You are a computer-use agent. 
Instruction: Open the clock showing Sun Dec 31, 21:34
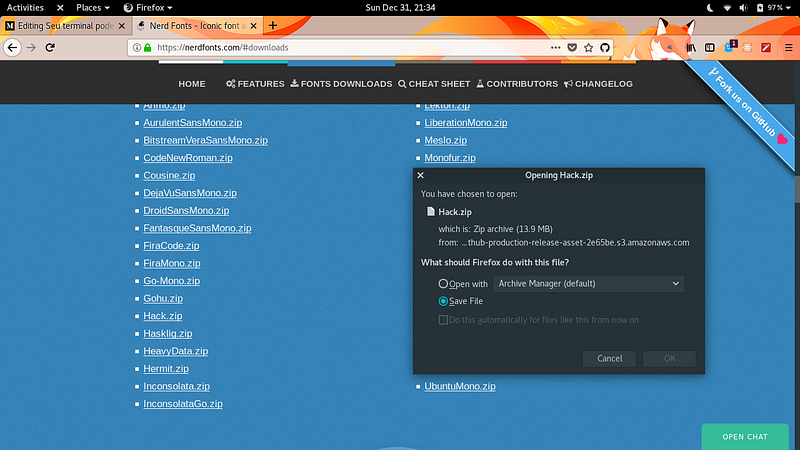pos(400,8)
